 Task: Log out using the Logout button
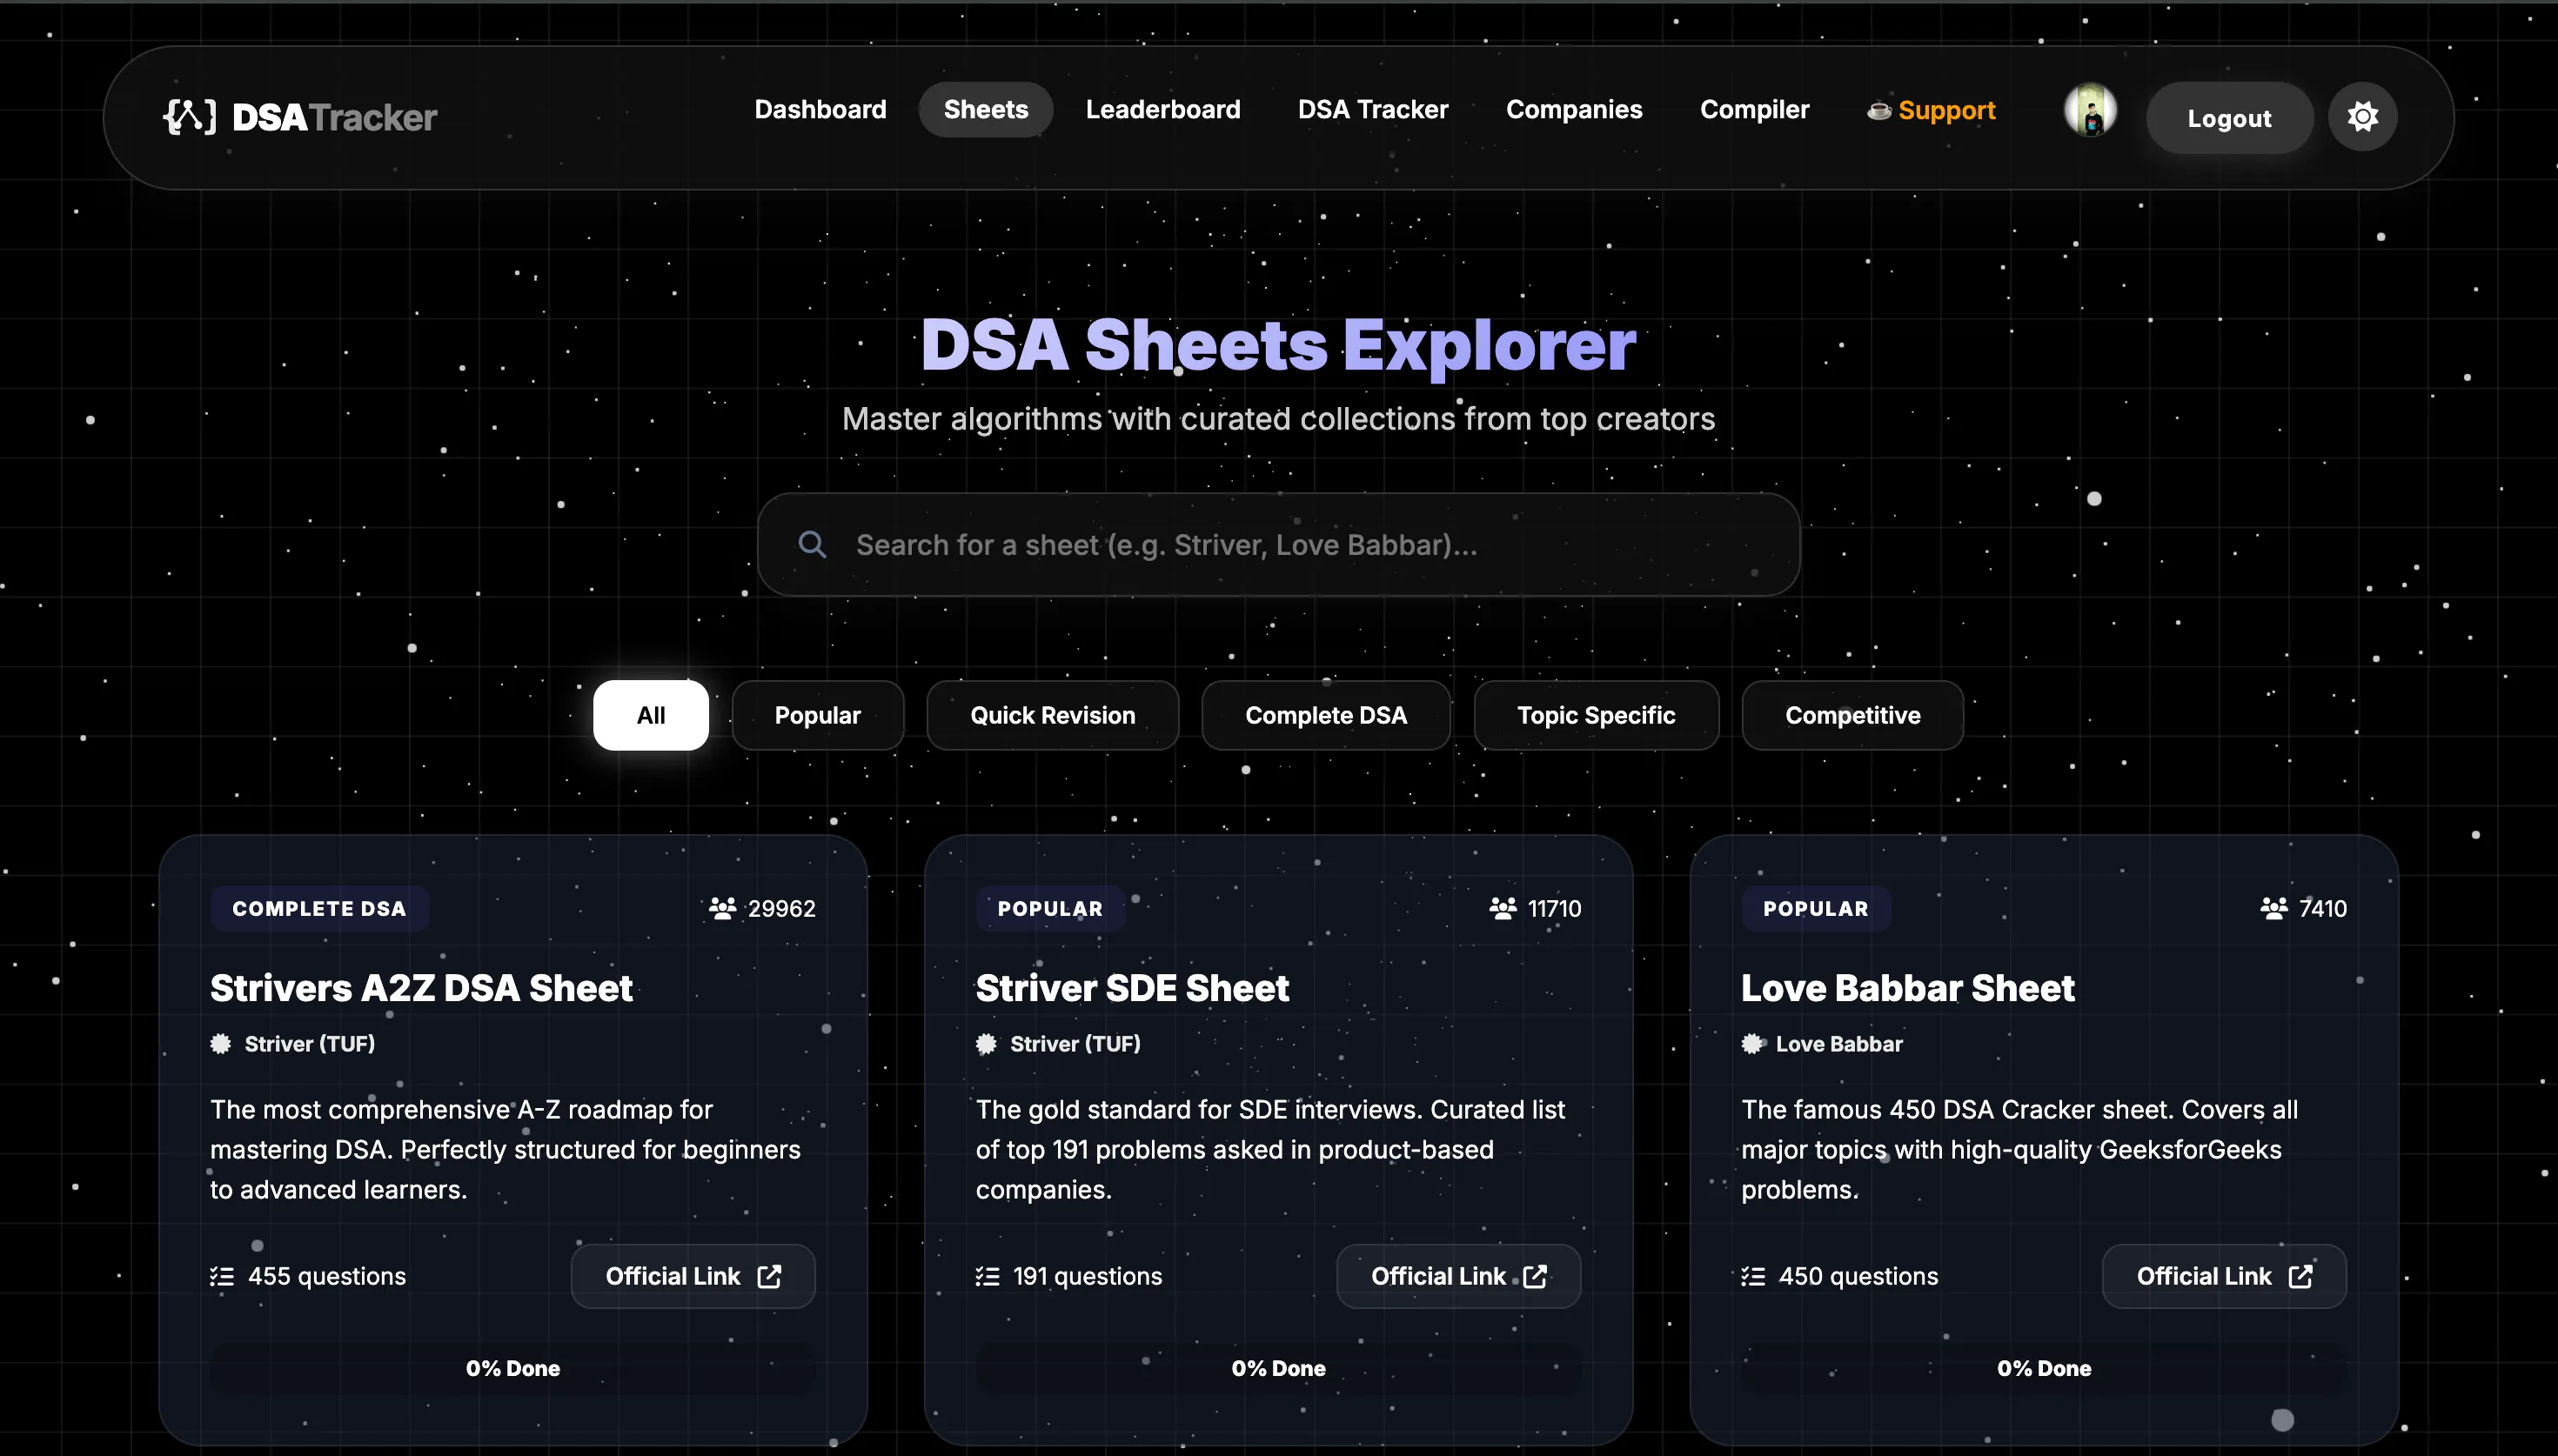pyautogui.click(x=2229, y=118)
